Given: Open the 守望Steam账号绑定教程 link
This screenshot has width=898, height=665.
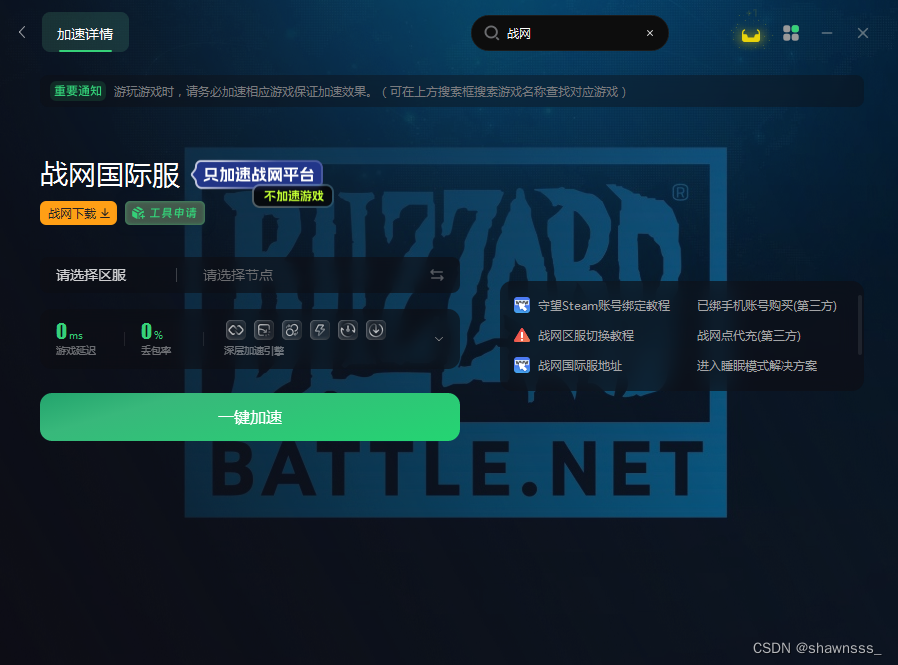Looking at the screenshot, I should pyautogui.click(x=604, y=306).
